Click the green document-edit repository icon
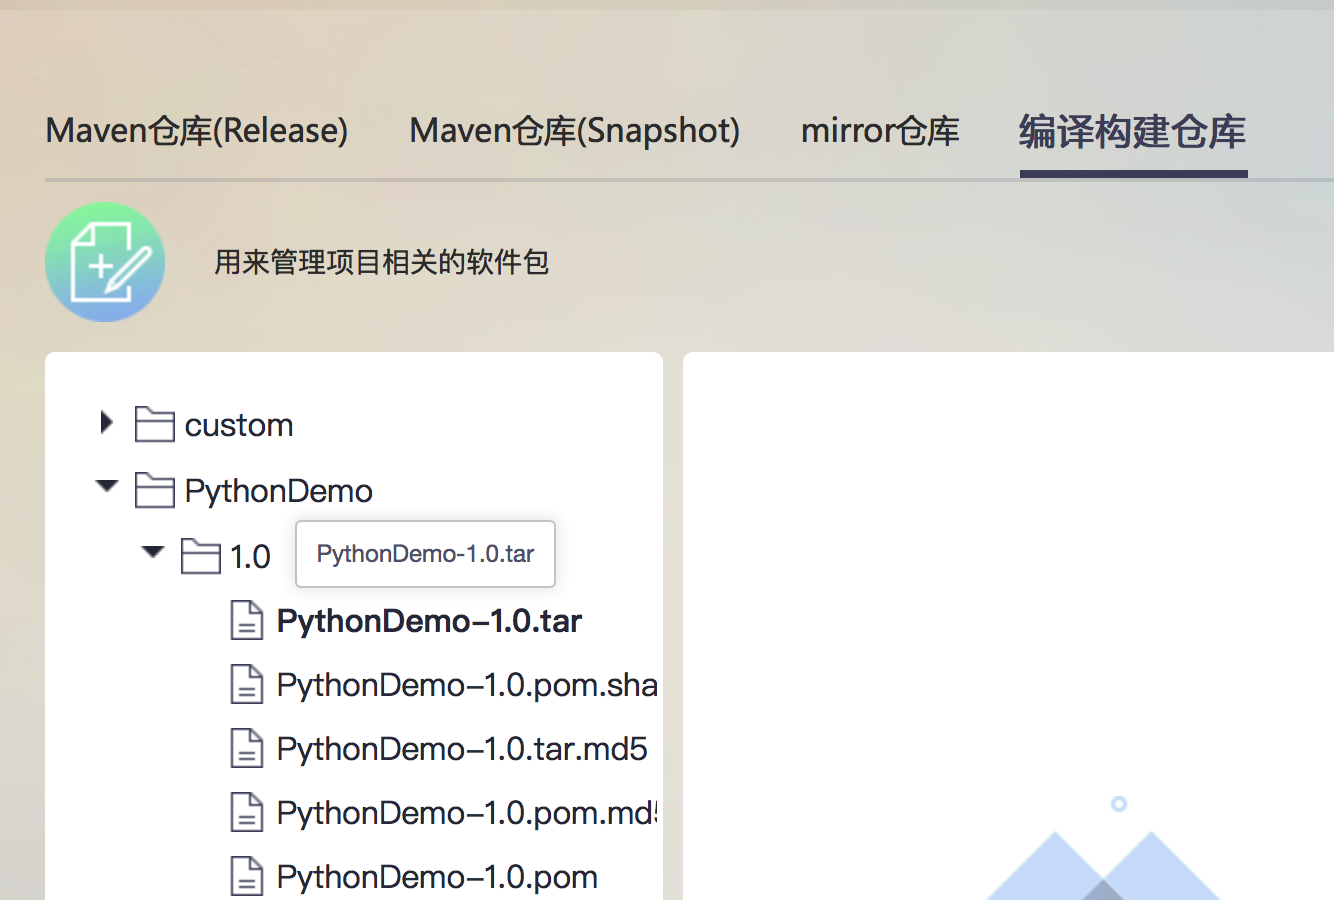This screenshot has width=1334, height=900. pyautogui.click(x=105, y=262)
